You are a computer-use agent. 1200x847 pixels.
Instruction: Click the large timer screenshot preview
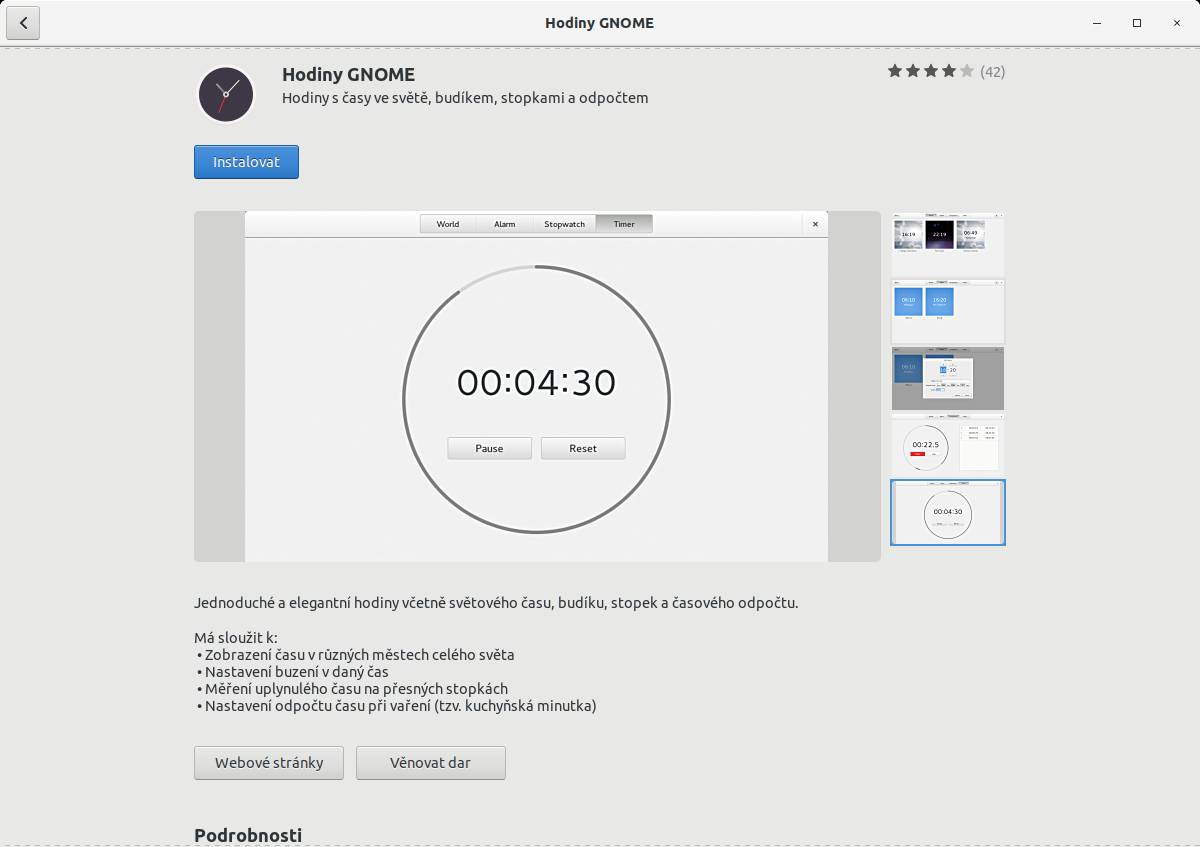[x=537, y=386]
